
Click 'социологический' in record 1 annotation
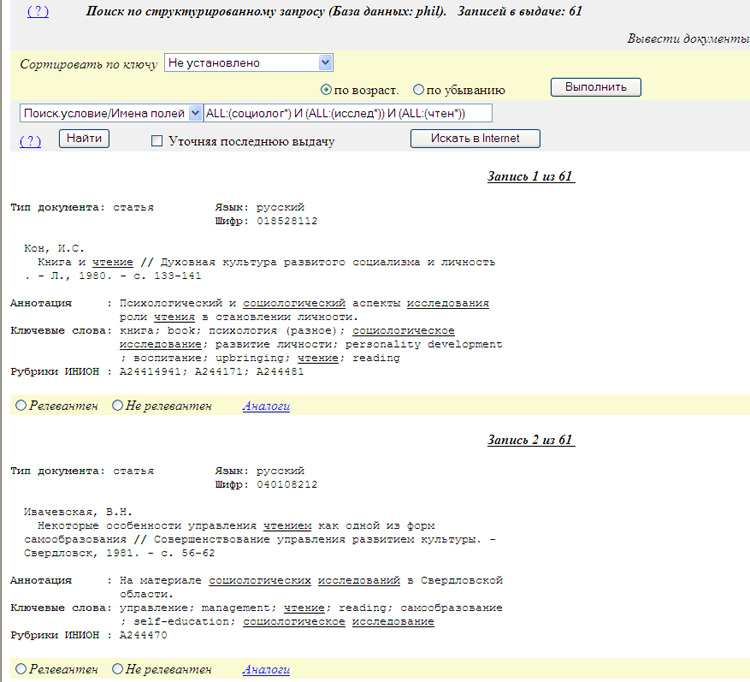coord(294,303)
